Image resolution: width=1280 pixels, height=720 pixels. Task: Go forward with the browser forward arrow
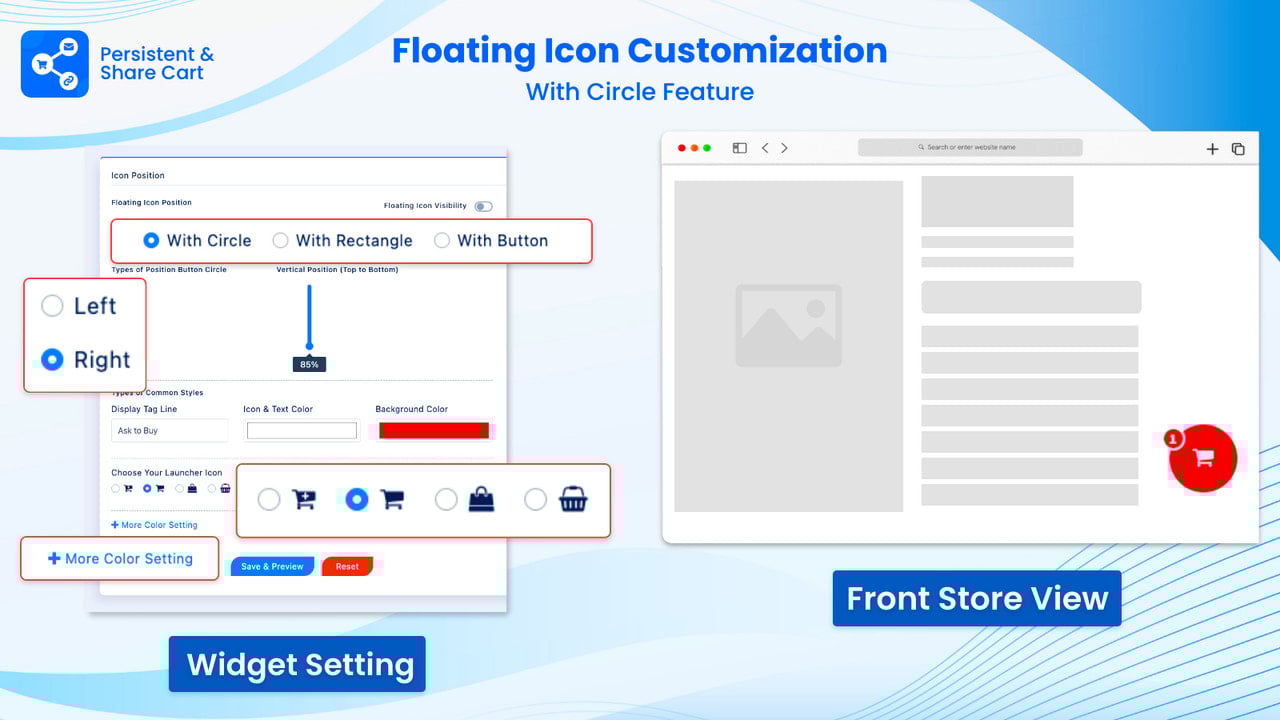(784, 148)
